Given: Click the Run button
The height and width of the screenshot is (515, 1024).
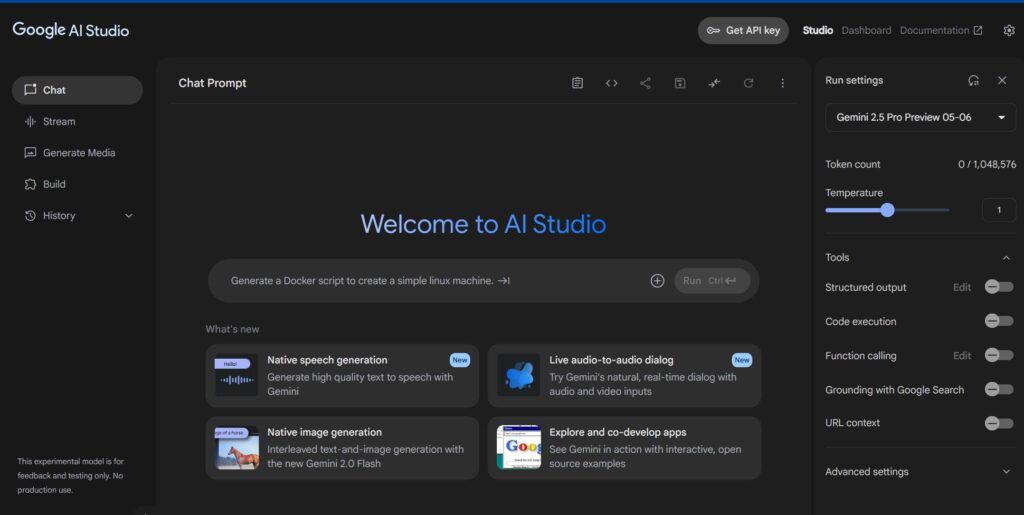Looking at the screenshot, I should click(x=712, y=281).
